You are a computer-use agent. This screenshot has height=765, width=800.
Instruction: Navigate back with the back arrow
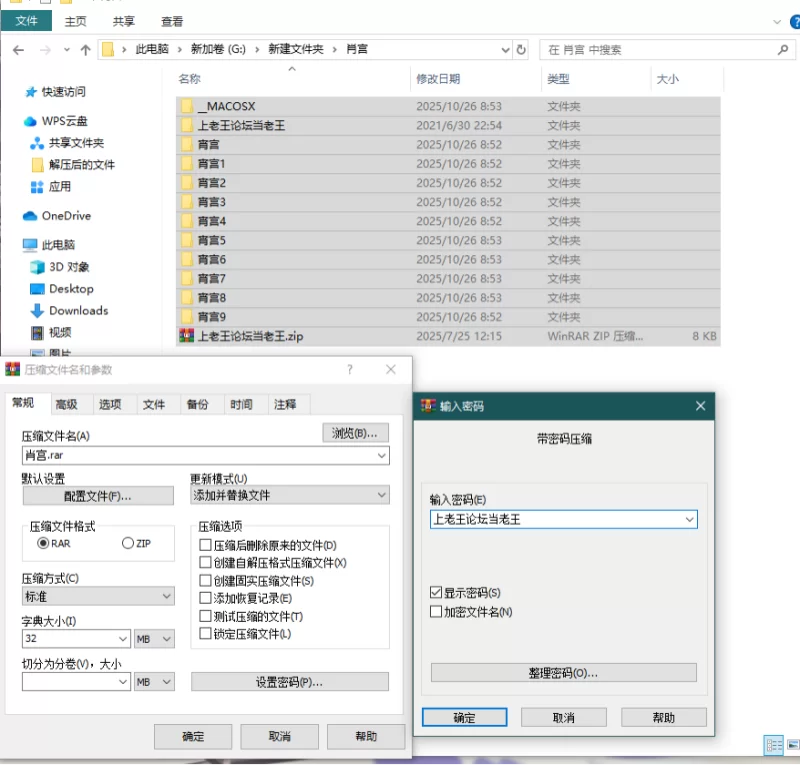pos(18,48)
